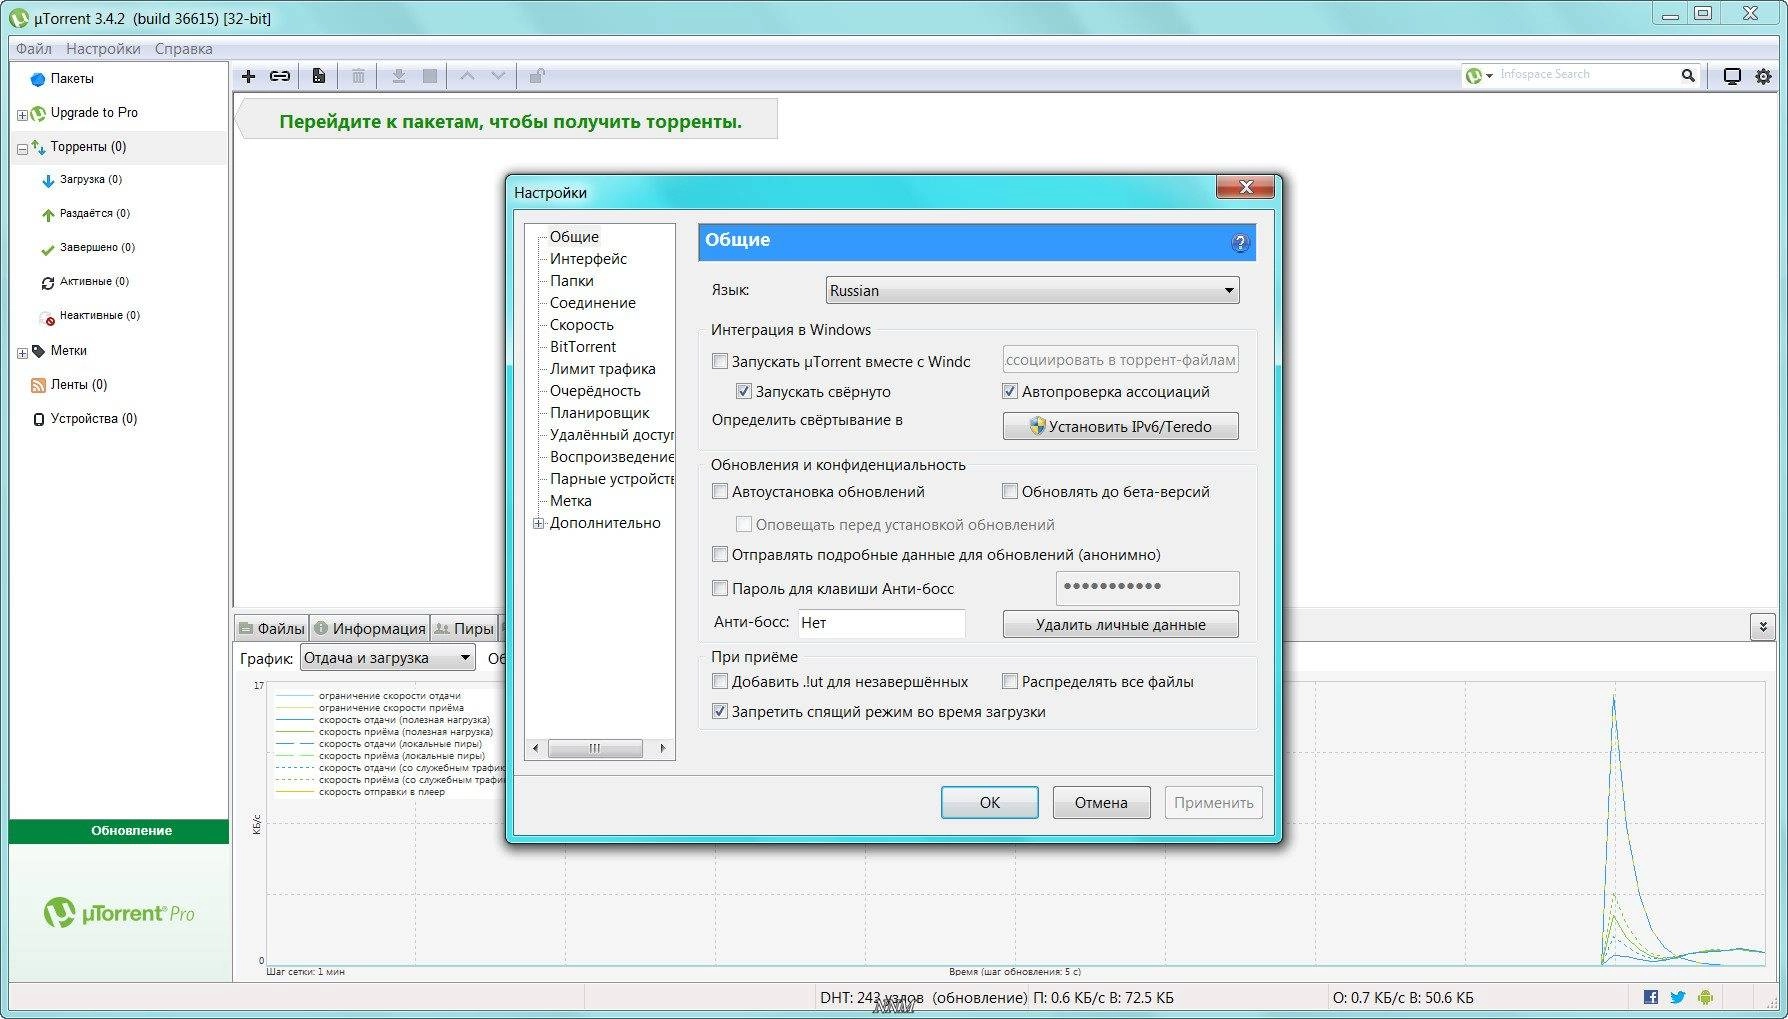Click the Move Down Queue arrow
Screen dimensions: 1788x1019
[498, 76]
